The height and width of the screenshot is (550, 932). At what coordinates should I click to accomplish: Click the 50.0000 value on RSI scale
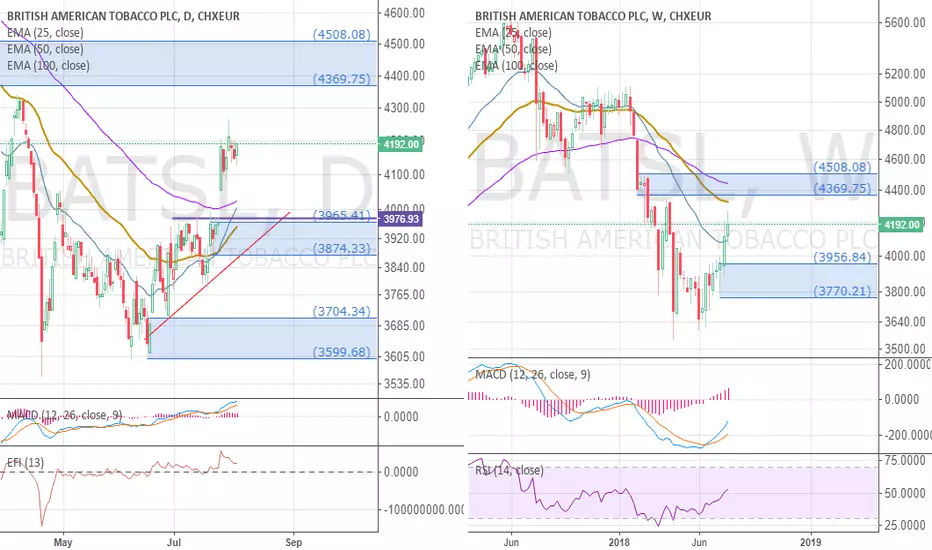click(x=905, y=494)
